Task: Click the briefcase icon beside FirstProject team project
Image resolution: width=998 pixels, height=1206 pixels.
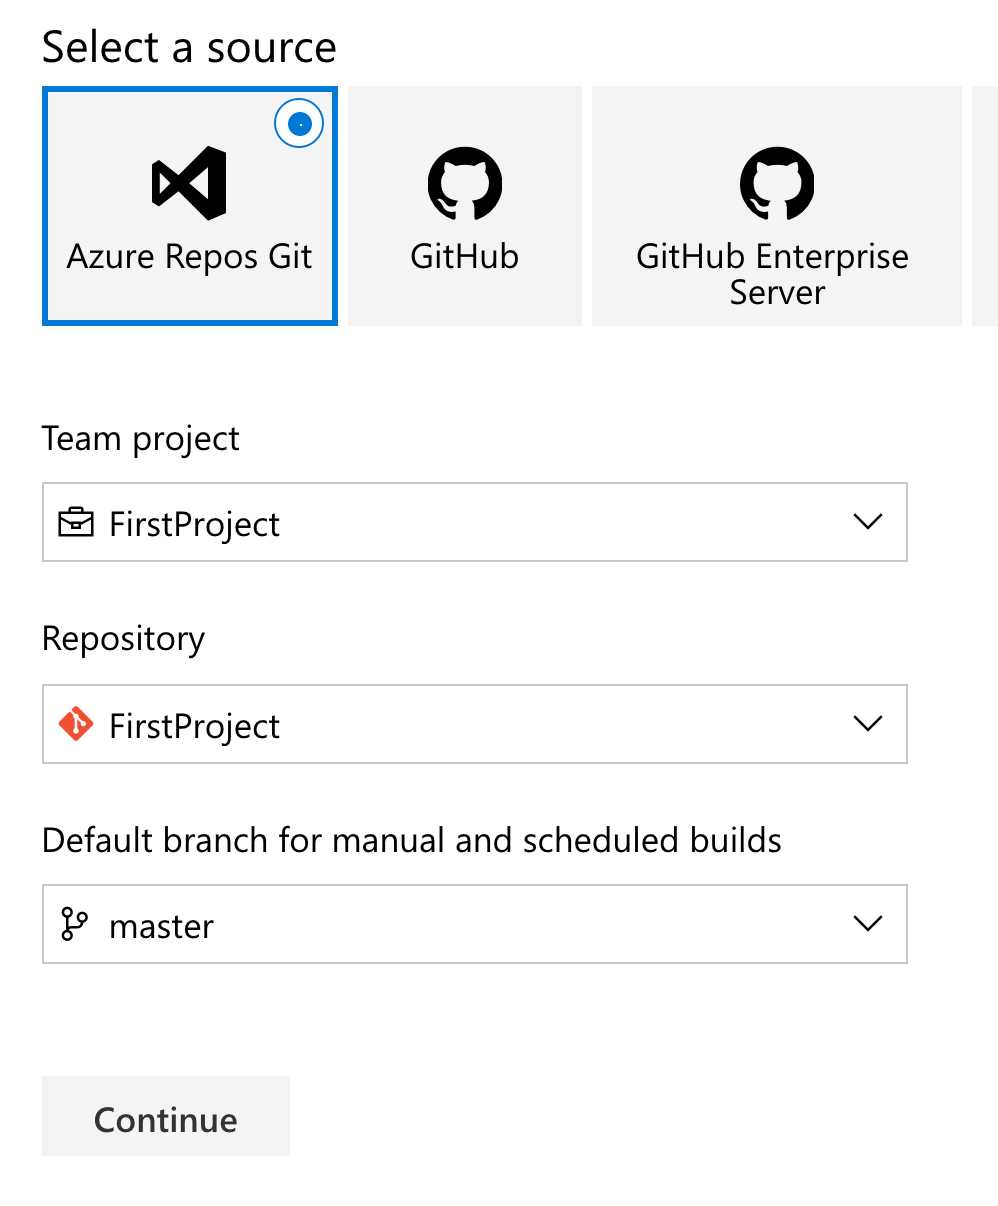Action: tap(76, 522)
